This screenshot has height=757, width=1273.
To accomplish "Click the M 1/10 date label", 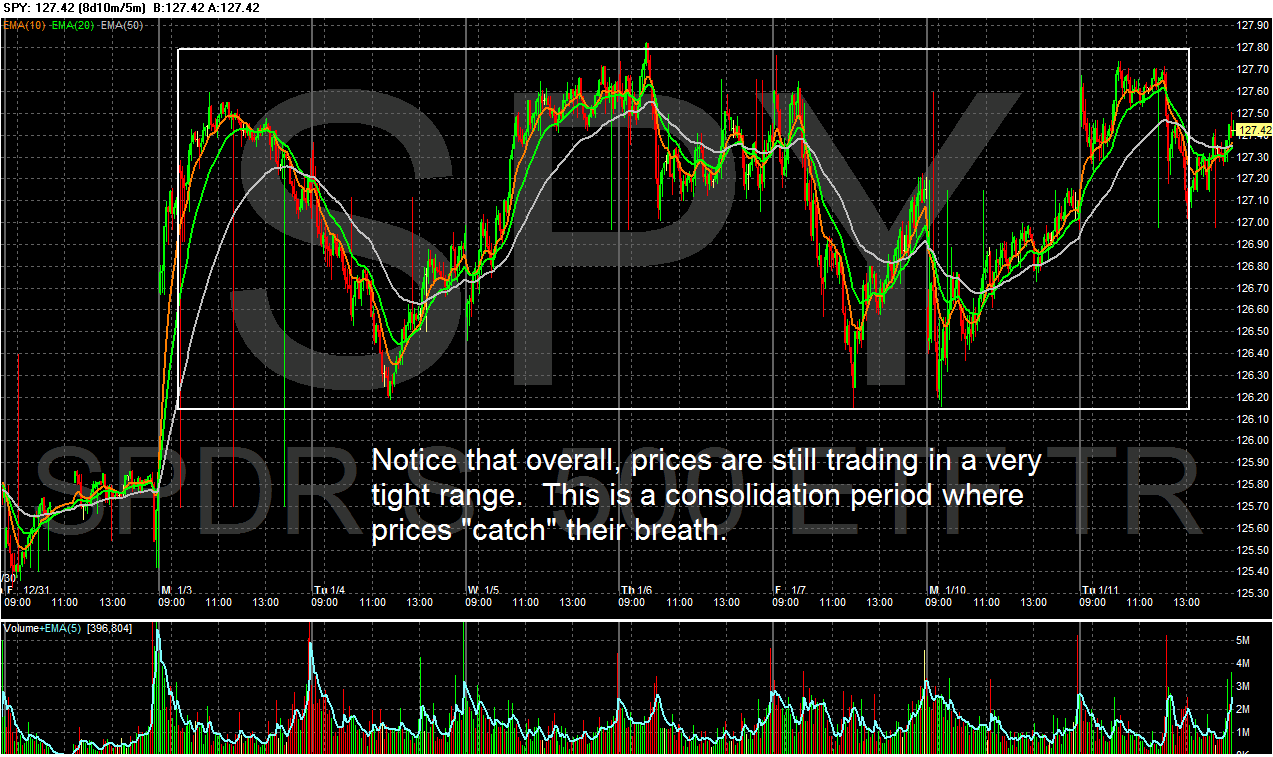I will tap(948, 590).
